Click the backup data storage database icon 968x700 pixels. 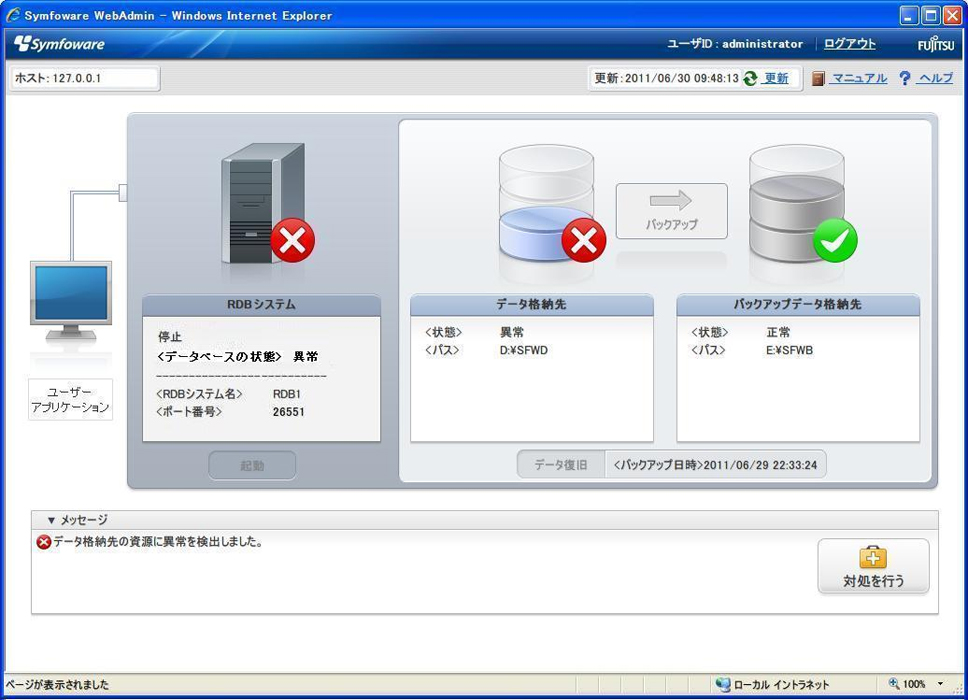(796, 202)
